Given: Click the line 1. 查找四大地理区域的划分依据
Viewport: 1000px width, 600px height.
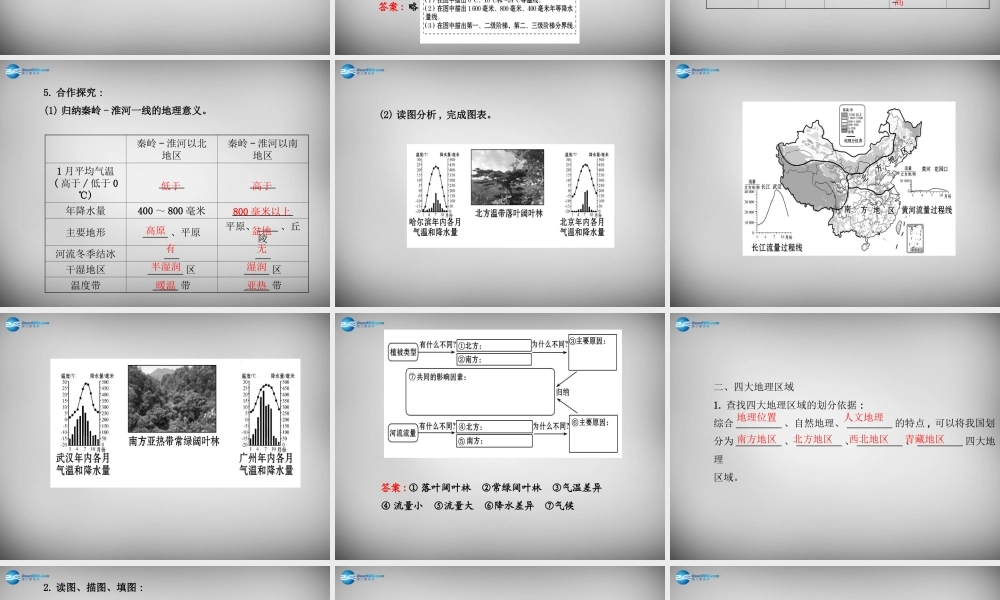Looking at the screenshot, I should (x=789, y=405).
